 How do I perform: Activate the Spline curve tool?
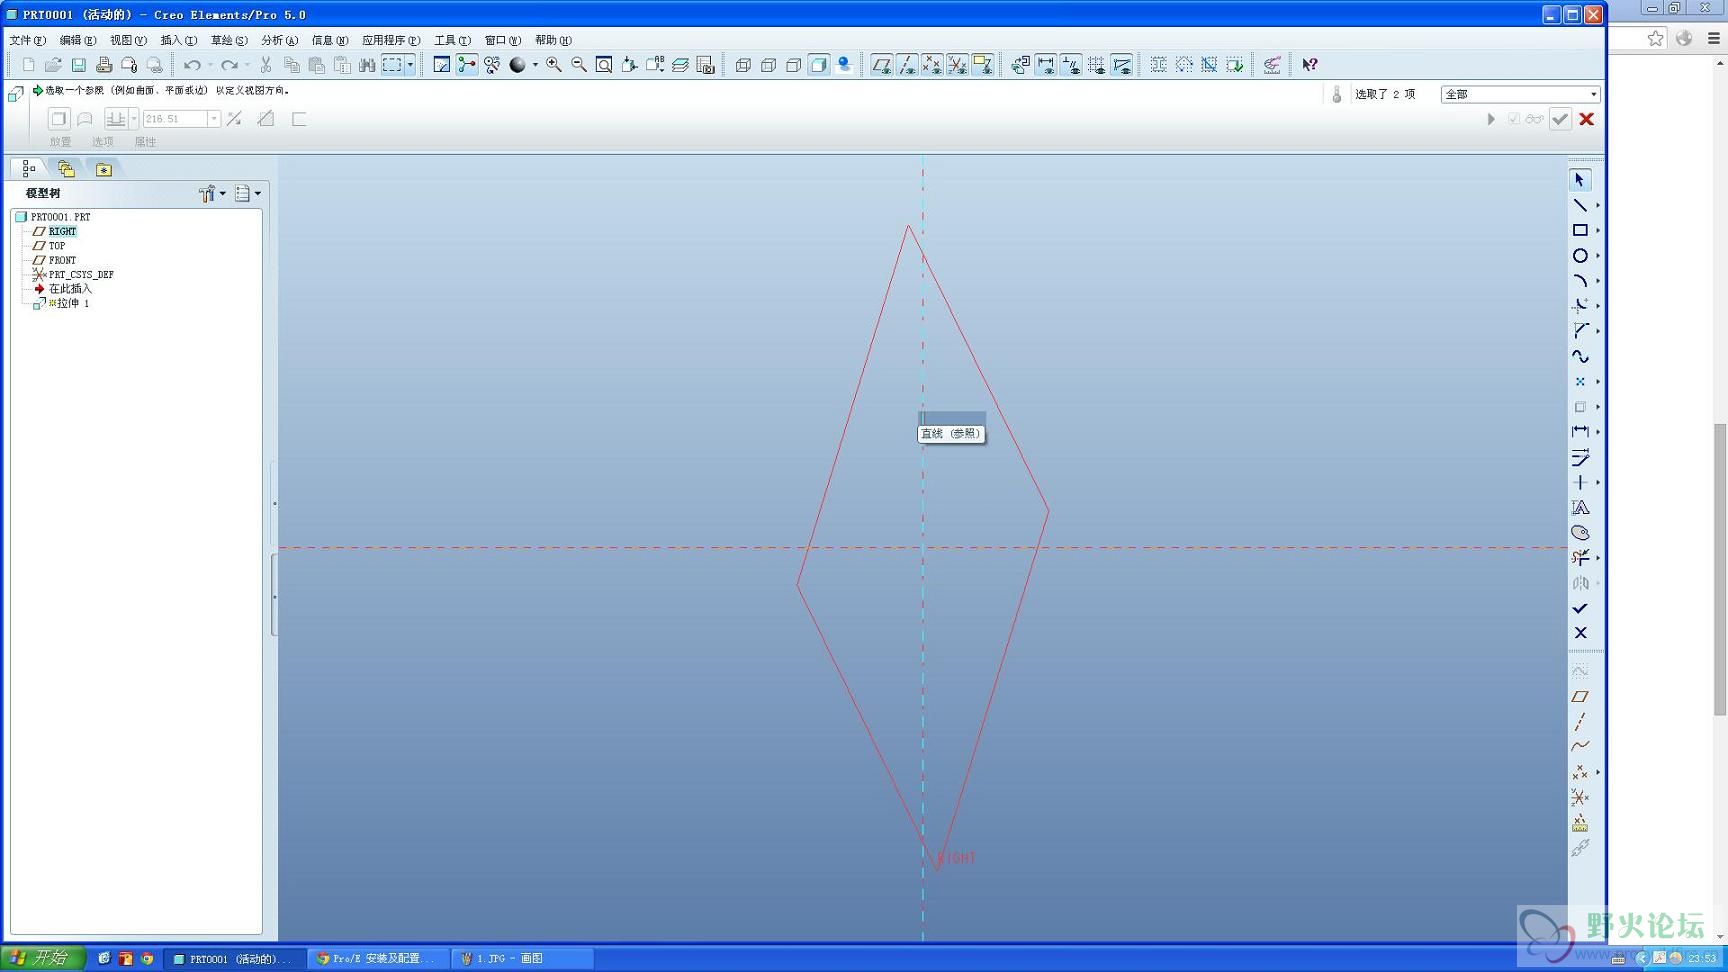point(1580,356)
